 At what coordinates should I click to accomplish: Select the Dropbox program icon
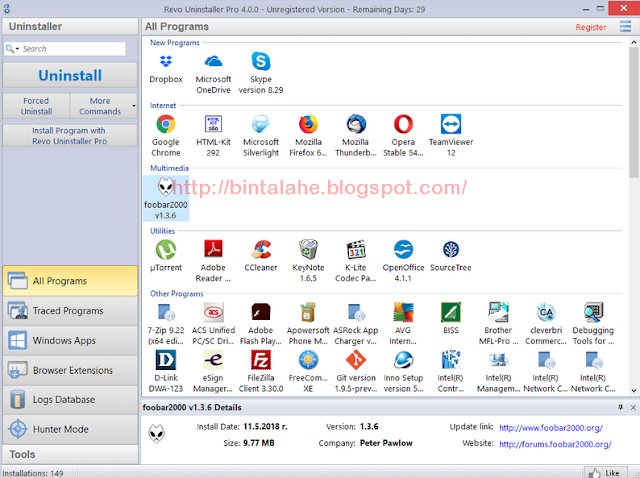click(166, 62)
